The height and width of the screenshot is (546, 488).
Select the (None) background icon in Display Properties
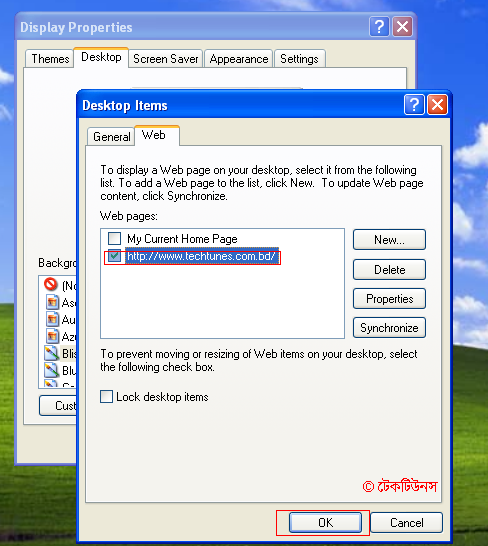click(51, 284)
